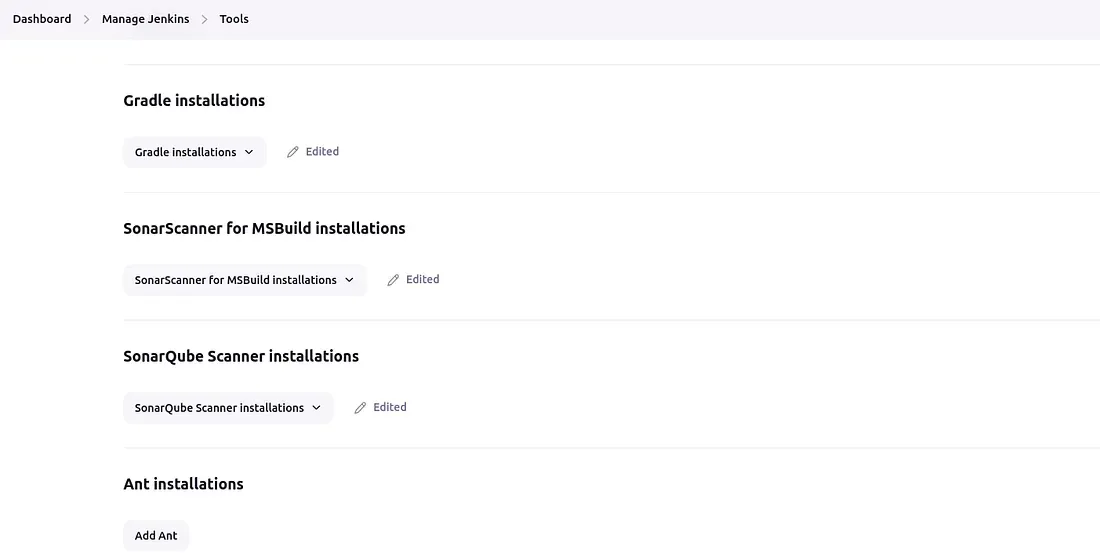Image resolution: width=1100 pixels, height=554 pixels.
Task: Go to Dashboard in the breadcrumb
Action: [42, 19]
